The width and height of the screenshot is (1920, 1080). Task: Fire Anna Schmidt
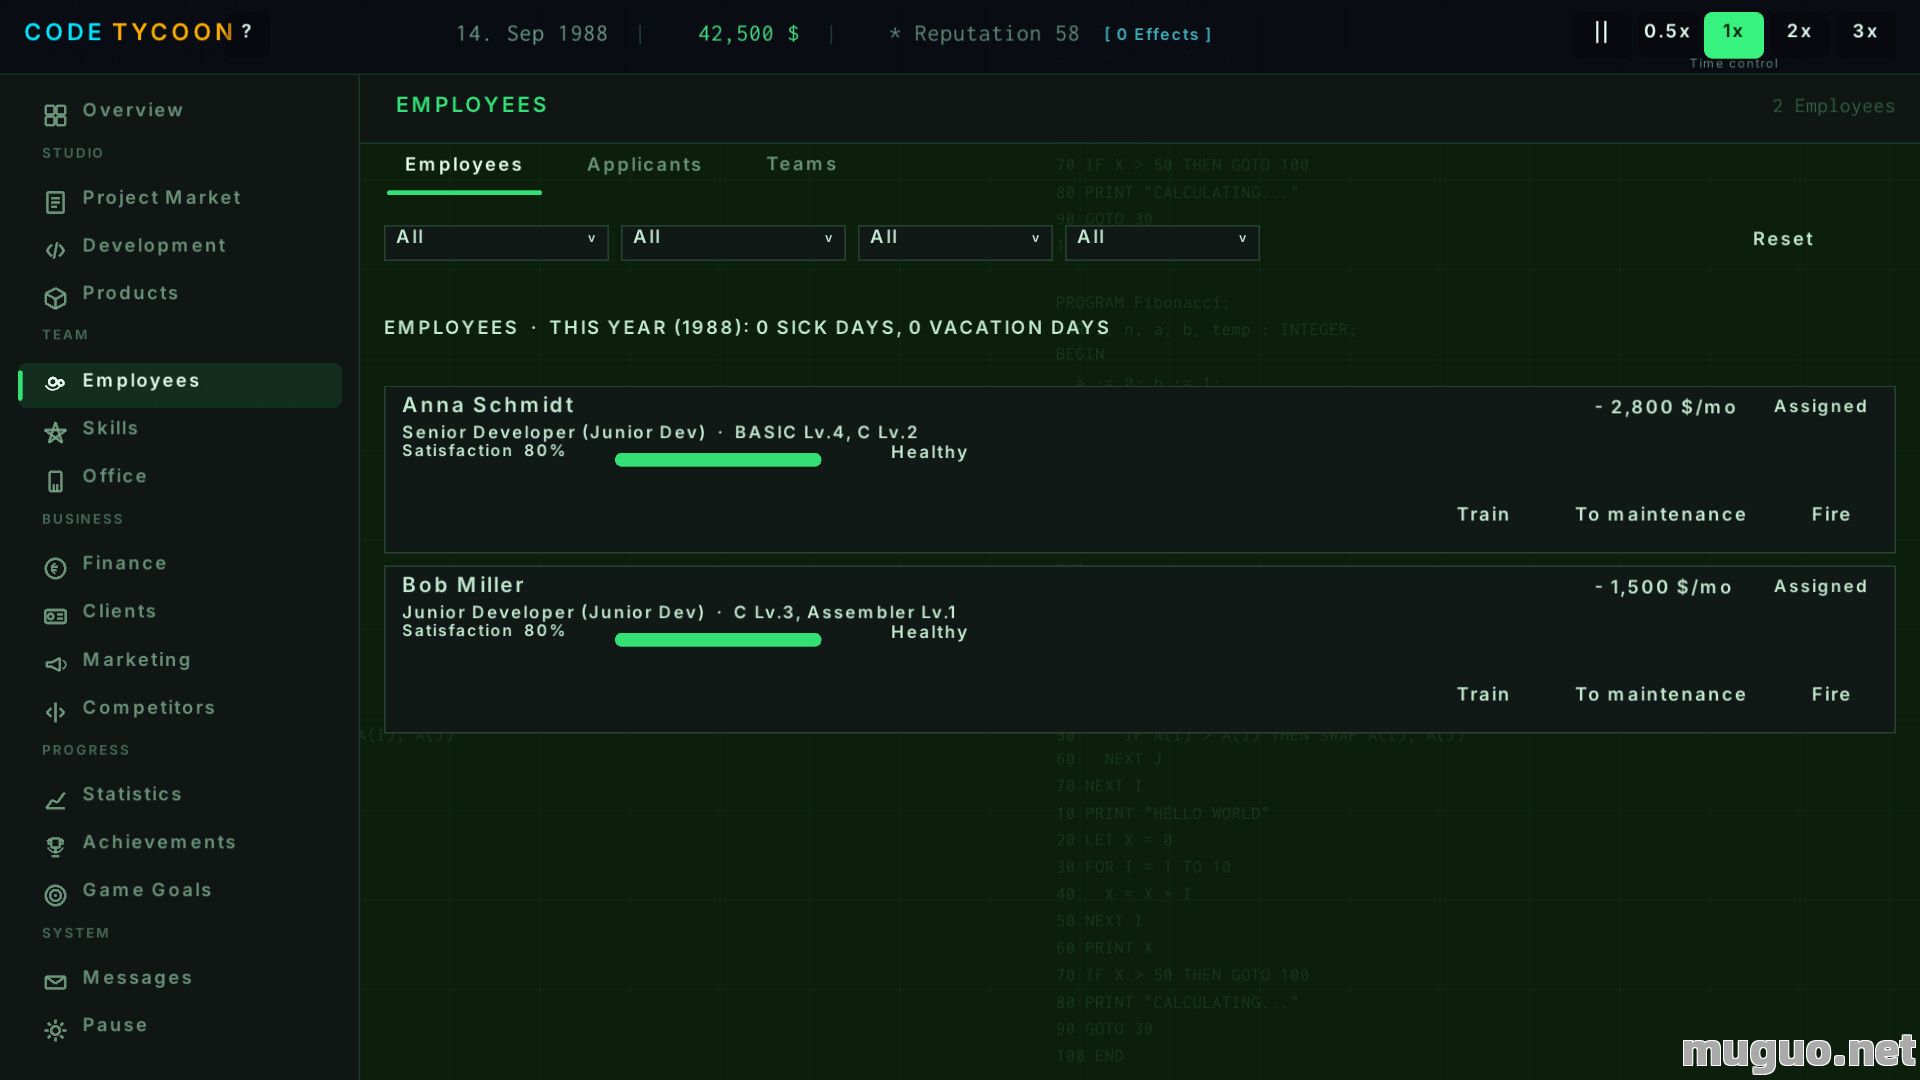[1831, 514]
